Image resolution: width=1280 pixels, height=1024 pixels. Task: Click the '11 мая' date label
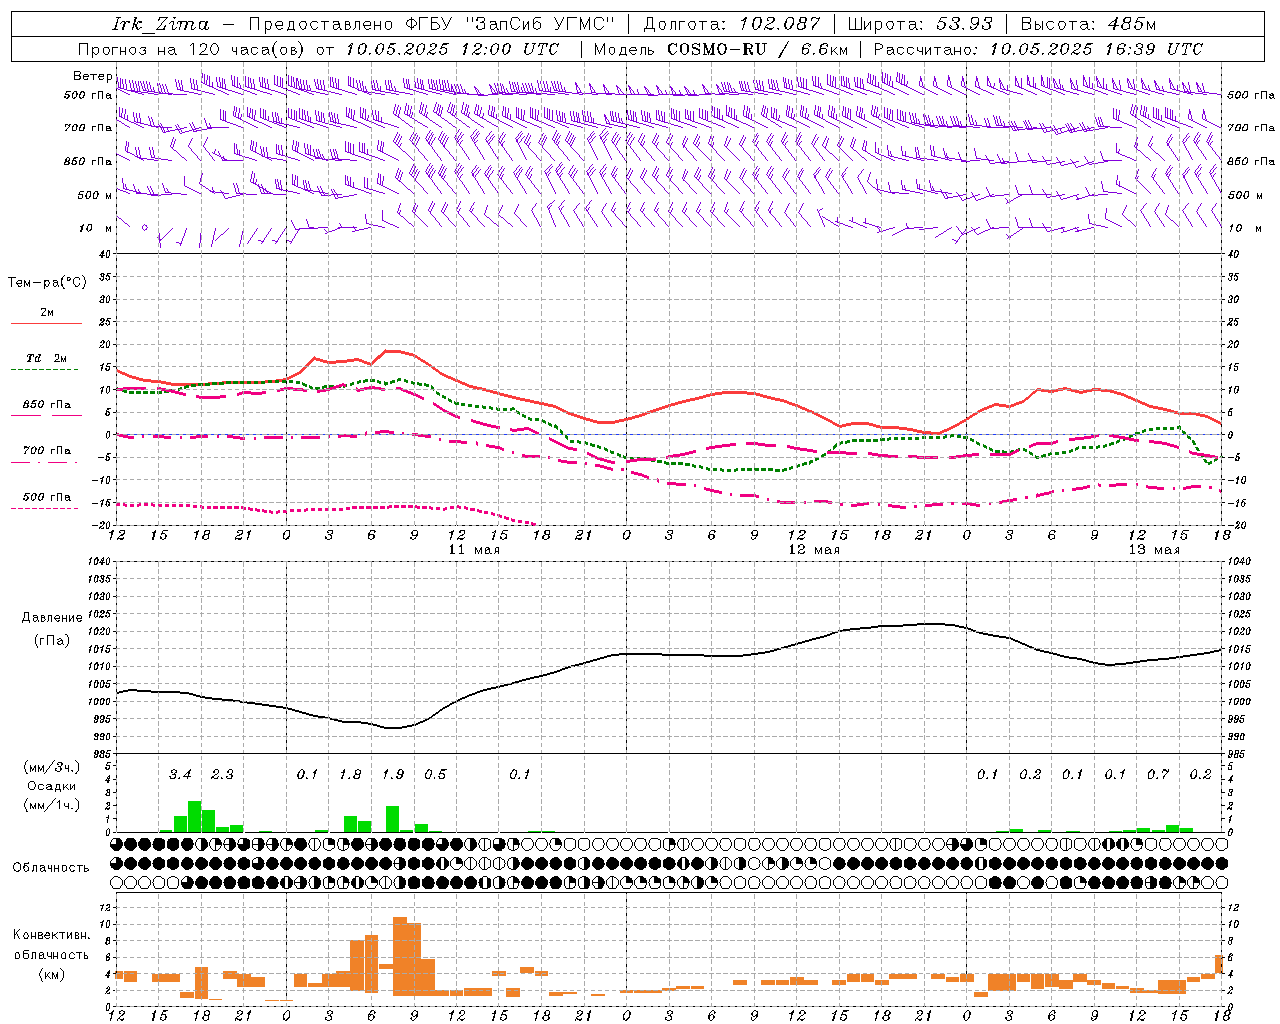pyautogui.click(x=474, y=550)
